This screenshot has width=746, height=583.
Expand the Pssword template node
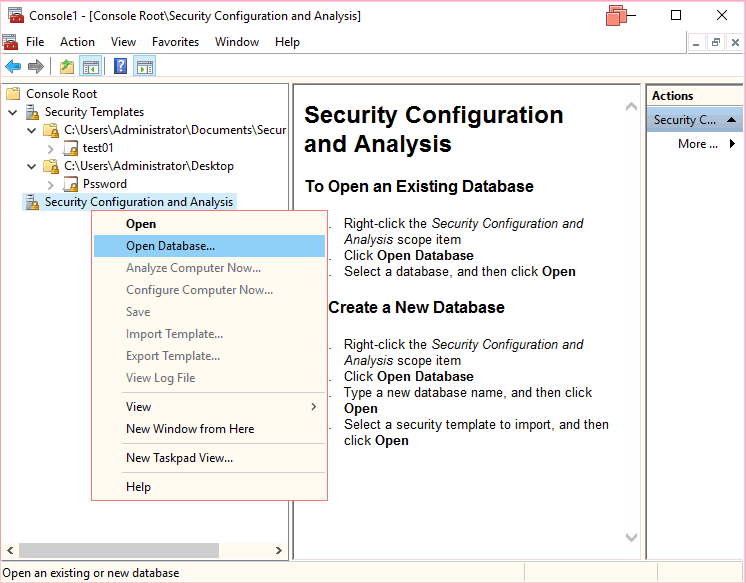point(51,185)
